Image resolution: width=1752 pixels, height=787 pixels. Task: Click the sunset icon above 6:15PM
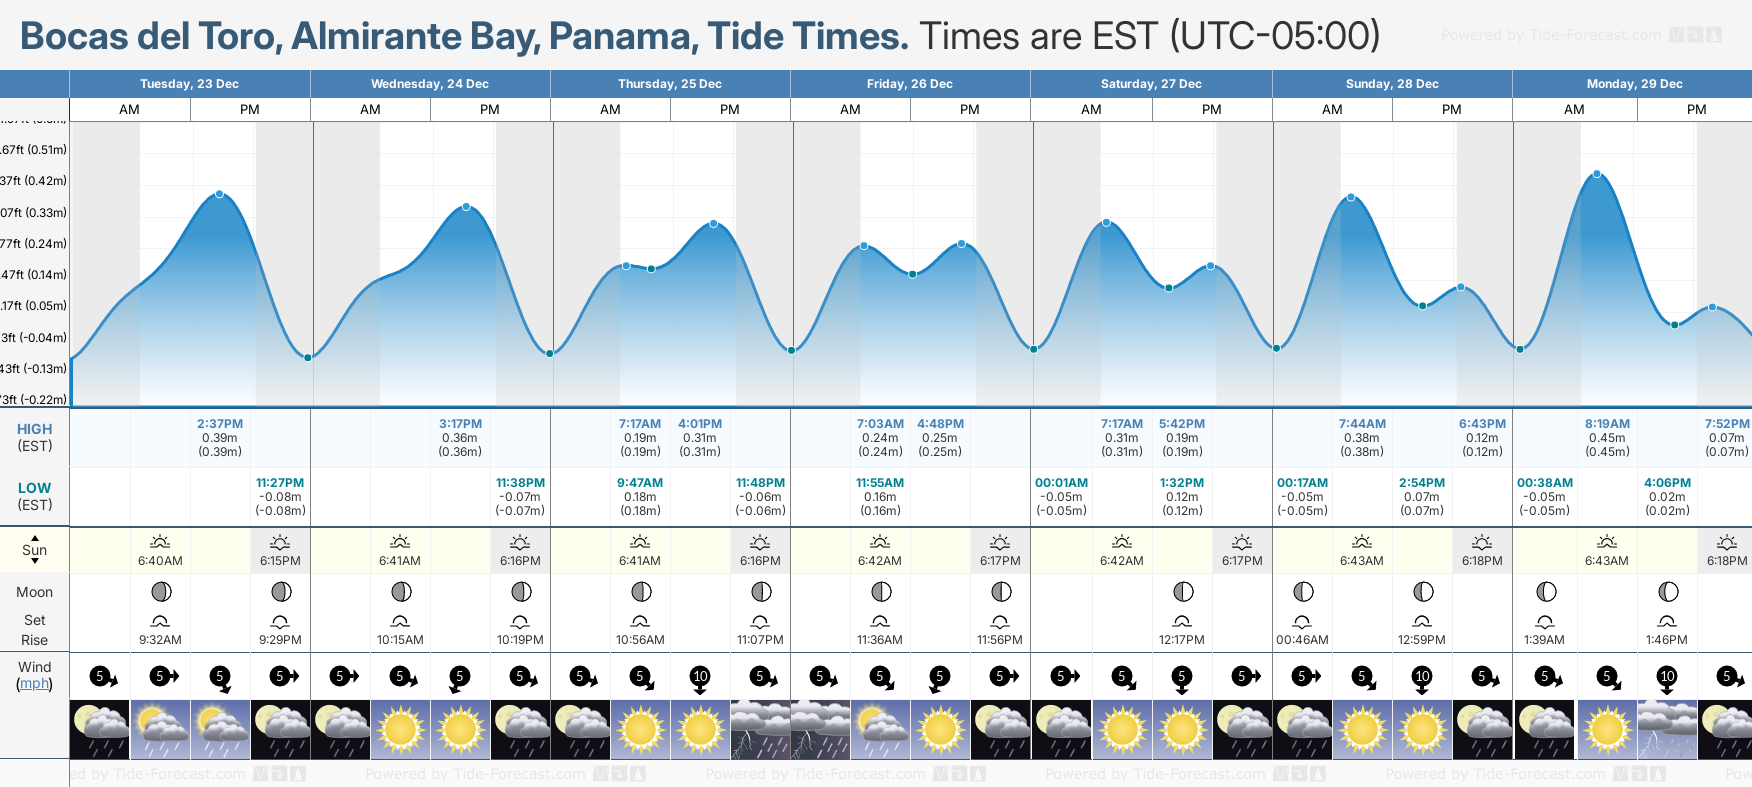[280, 542]
